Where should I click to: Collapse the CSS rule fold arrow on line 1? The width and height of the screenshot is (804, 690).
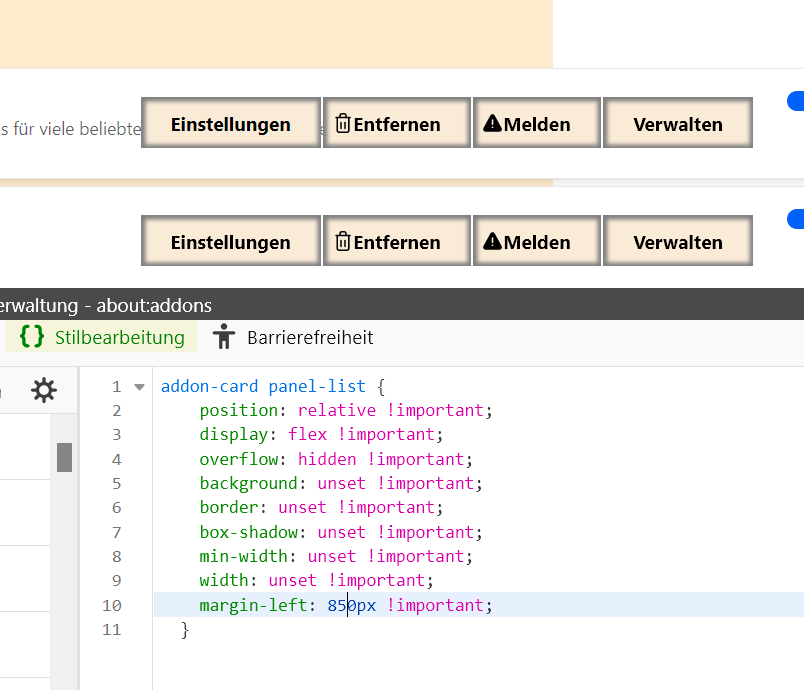139,387
